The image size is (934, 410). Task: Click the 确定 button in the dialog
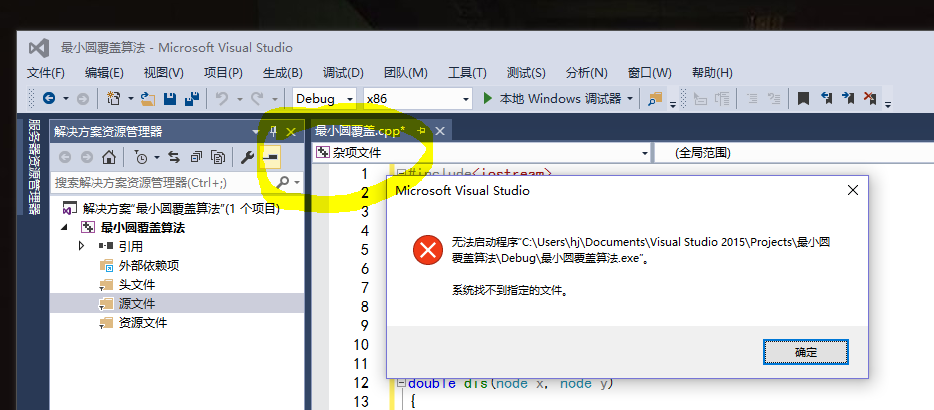(806, 352)
